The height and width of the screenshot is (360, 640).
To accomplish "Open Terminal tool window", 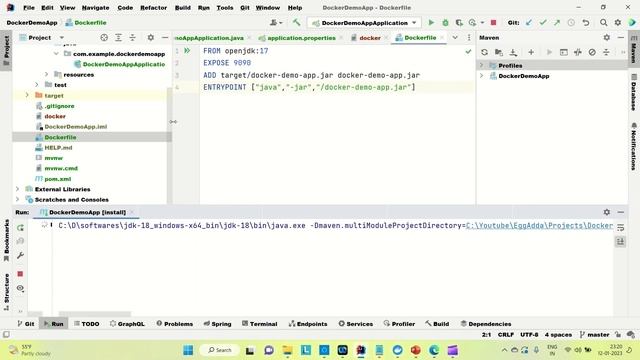I will (x=260, y=324).
